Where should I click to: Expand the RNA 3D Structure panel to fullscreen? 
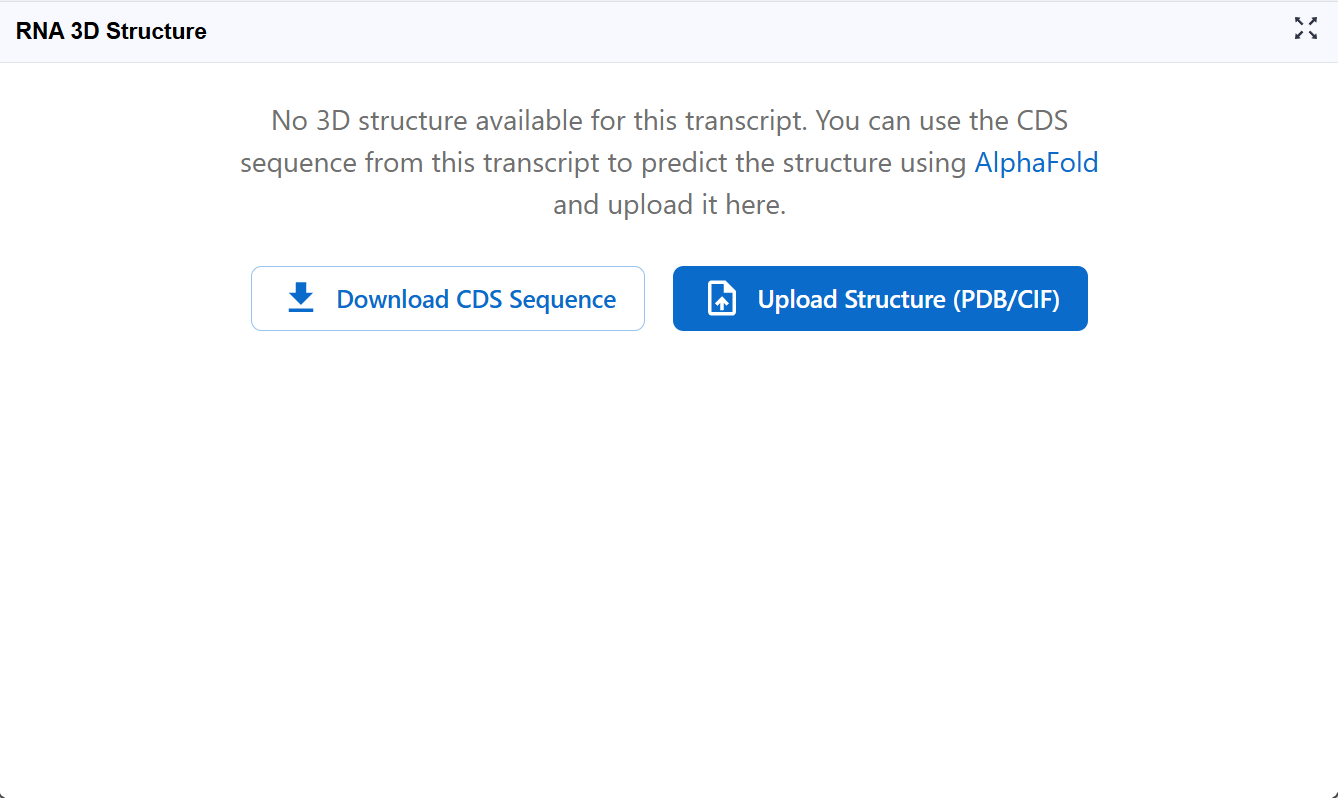click(x=1305, y=29)
